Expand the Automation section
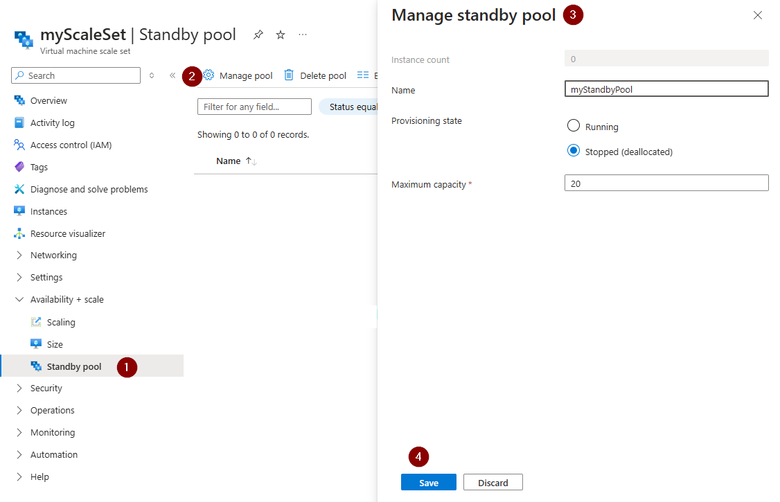This screenshot has height=502, width=780. click(x=19, y=454)
